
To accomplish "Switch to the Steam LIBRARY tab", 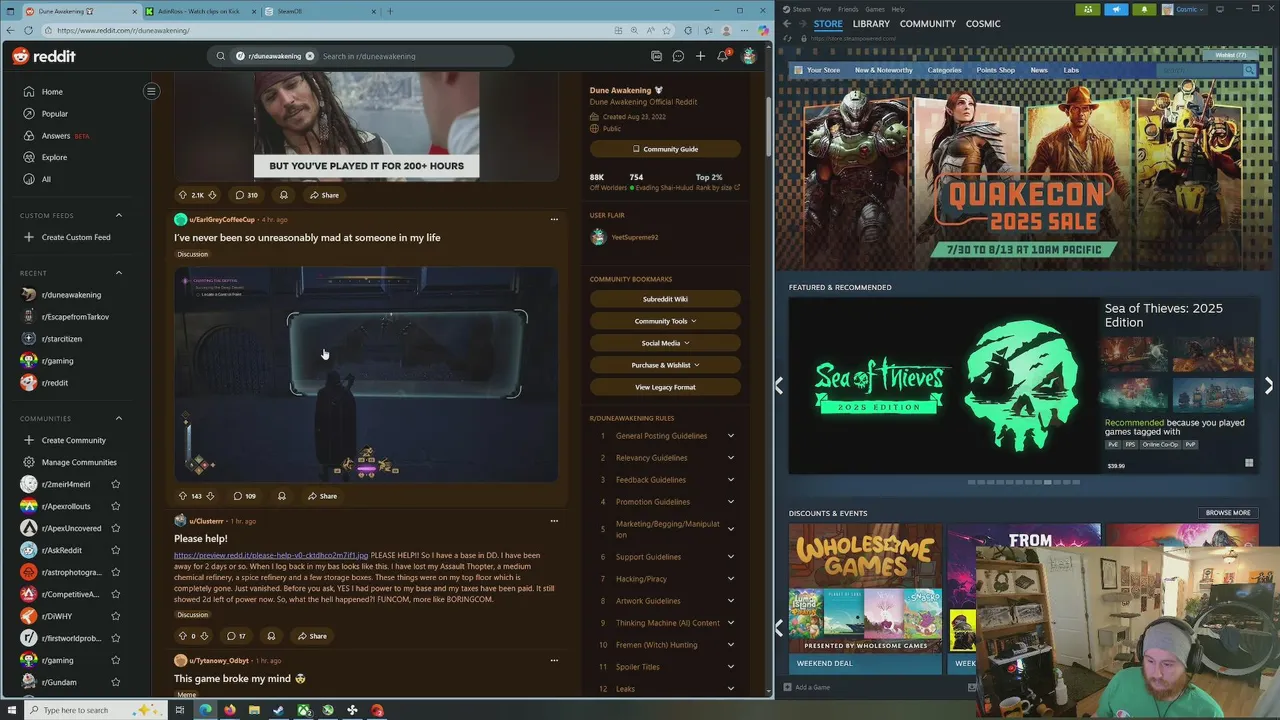I will 871,24.
